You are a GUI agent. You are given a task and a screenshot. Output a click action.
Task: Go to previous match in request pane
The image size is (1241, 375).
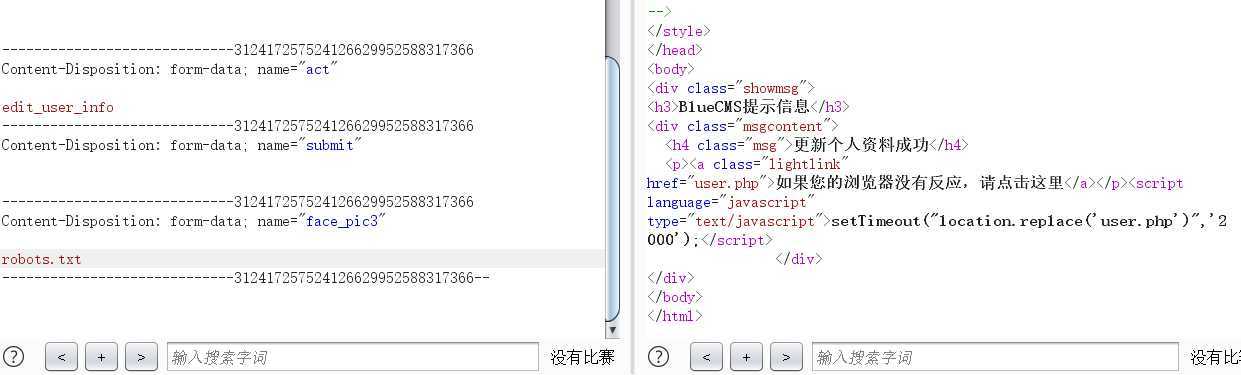[x=61, y=357]
